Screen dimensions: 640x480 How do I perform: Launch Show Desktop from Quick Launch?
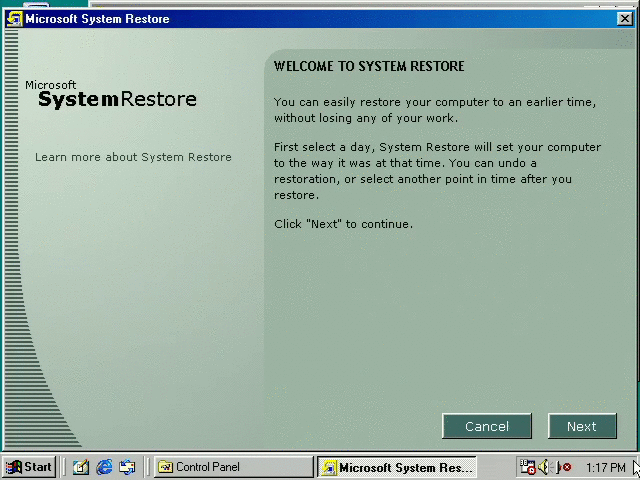(x=80, y=467)
